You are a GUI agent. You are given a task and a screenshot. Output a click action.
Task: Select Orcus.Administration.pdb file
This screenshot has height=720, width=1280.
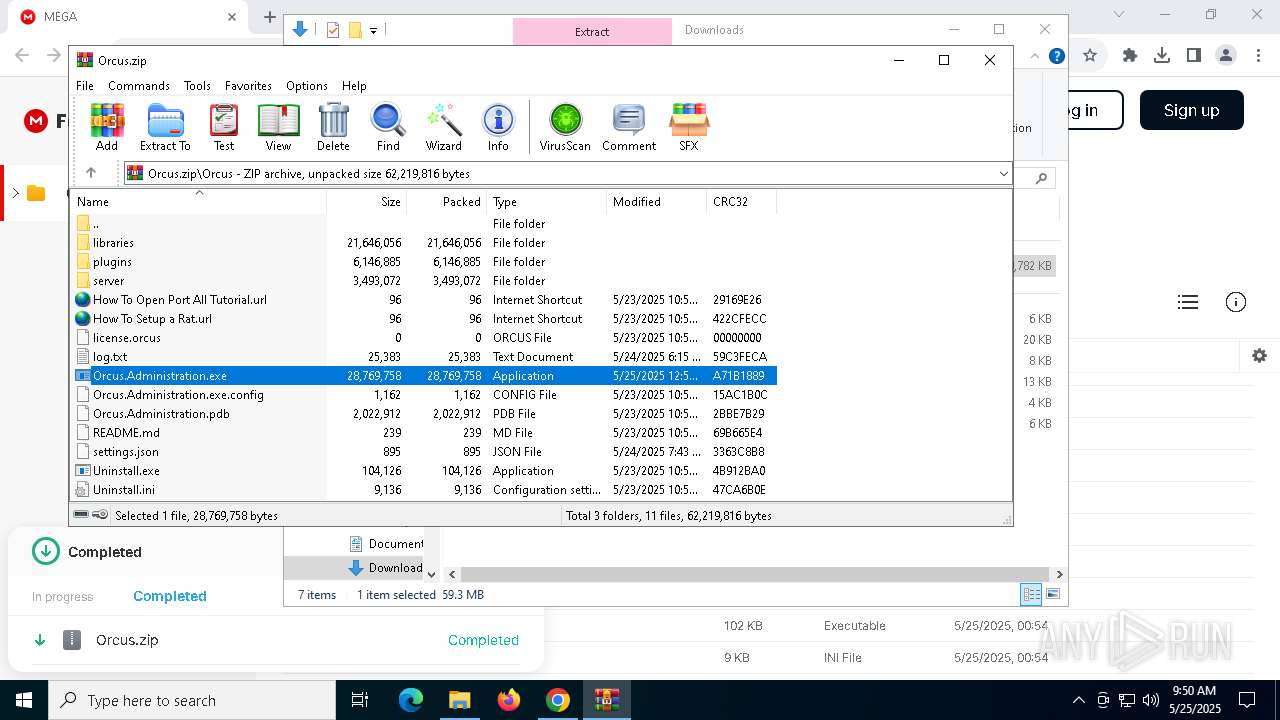[x=424, y=414]
